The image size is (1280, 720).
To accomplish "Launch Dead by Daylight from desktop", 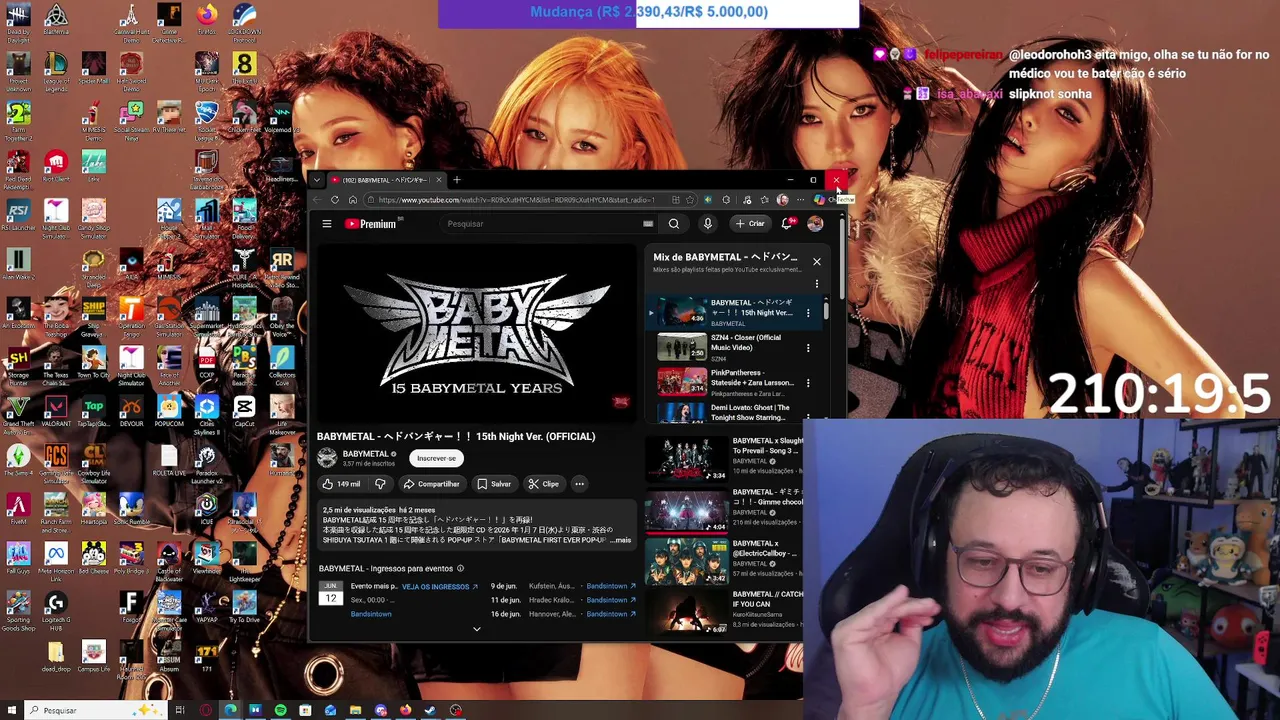I will 18,22.
